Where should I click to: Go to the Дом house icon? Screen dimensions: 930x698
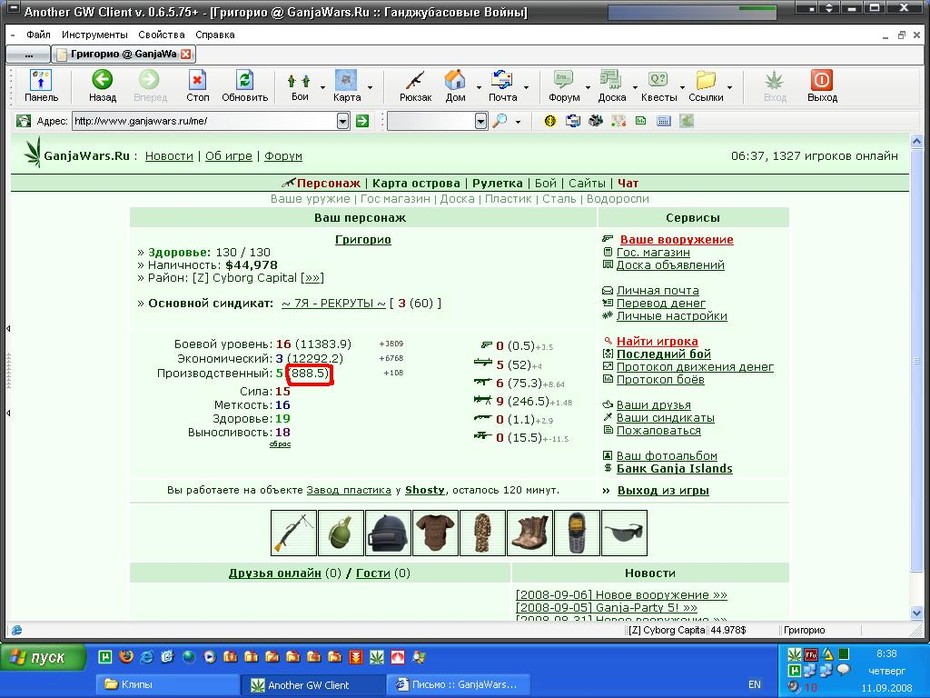455,86
